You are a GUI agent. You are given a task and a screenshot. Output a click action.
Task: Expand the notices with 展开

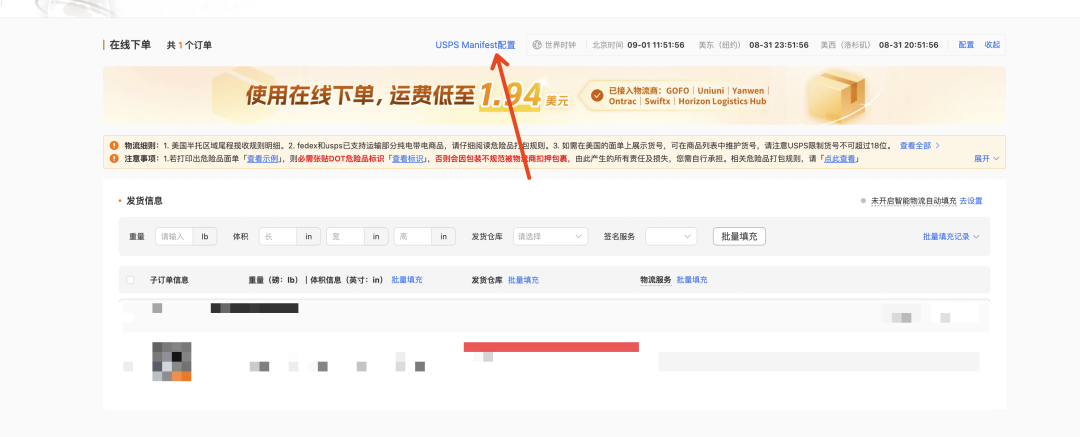(986, 159)
